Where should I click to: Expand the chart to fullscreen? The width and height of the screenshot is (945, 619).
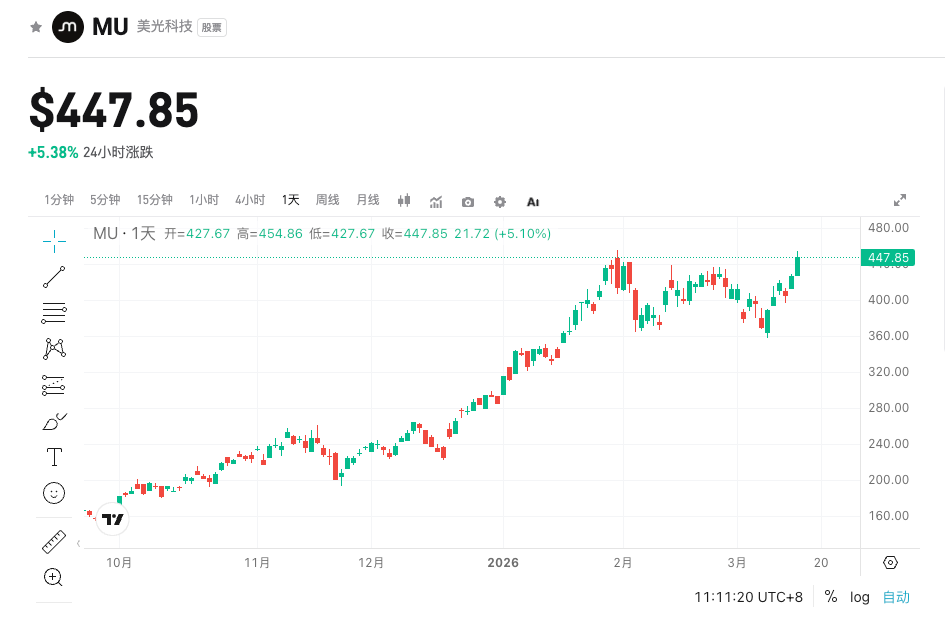point(899,198)
